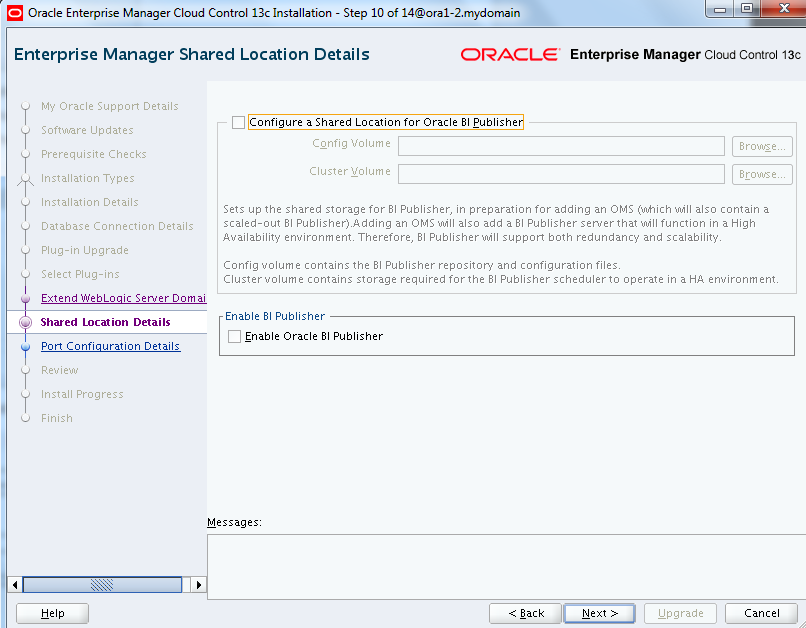806x628 pixels.
Task: Click the Port Configuration Details step bullet
Action: pos(25,347)
